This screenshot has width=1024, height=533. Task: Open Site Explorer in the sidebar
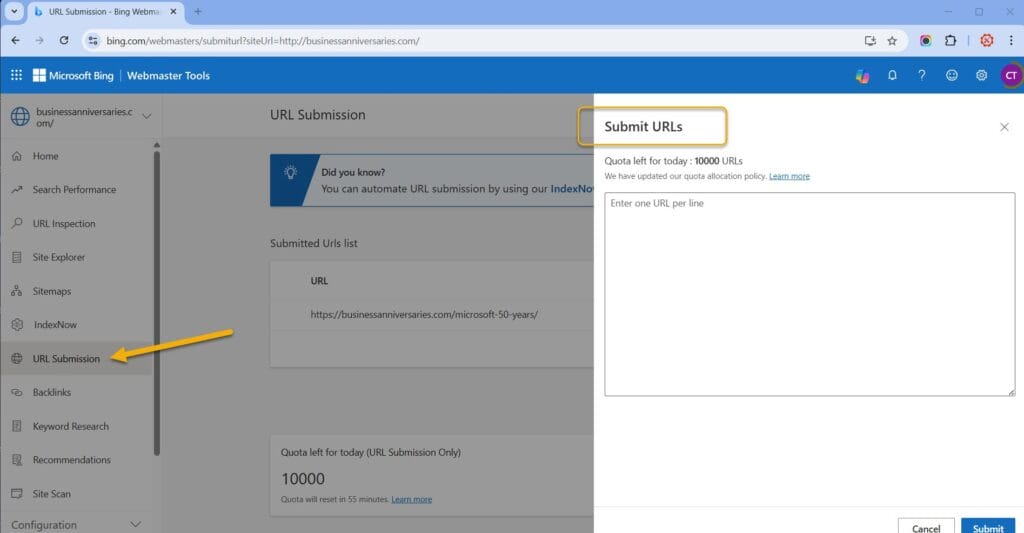[59, 257]
